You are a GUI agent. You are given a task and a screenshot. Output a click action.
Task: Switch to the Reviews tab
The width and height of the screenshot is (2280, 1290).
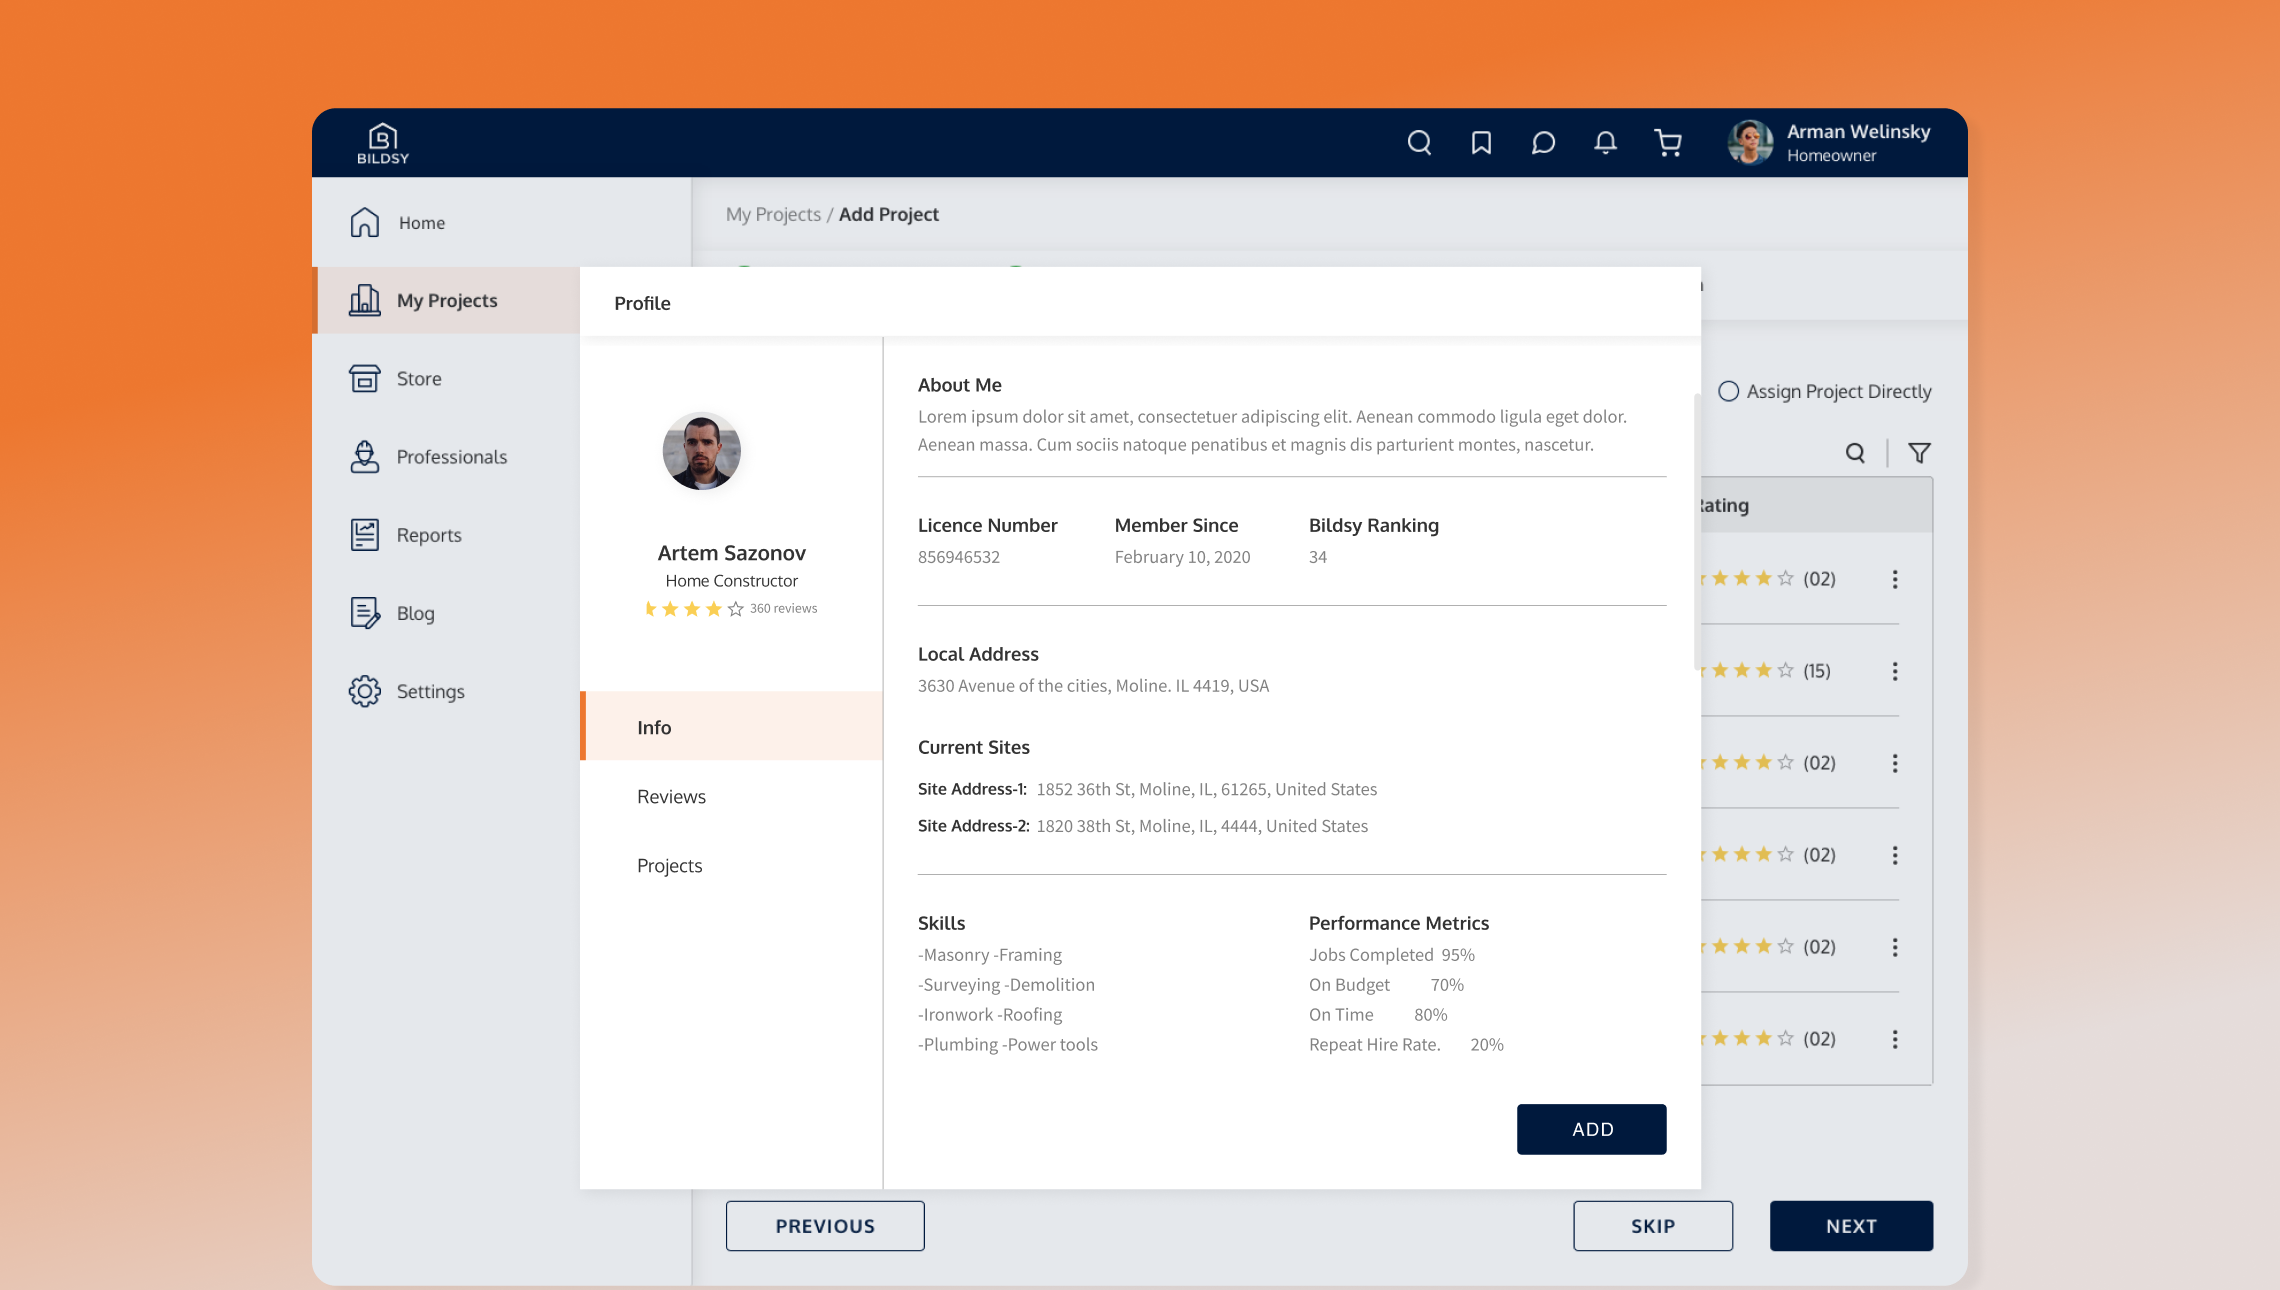(x=671, y=796)
